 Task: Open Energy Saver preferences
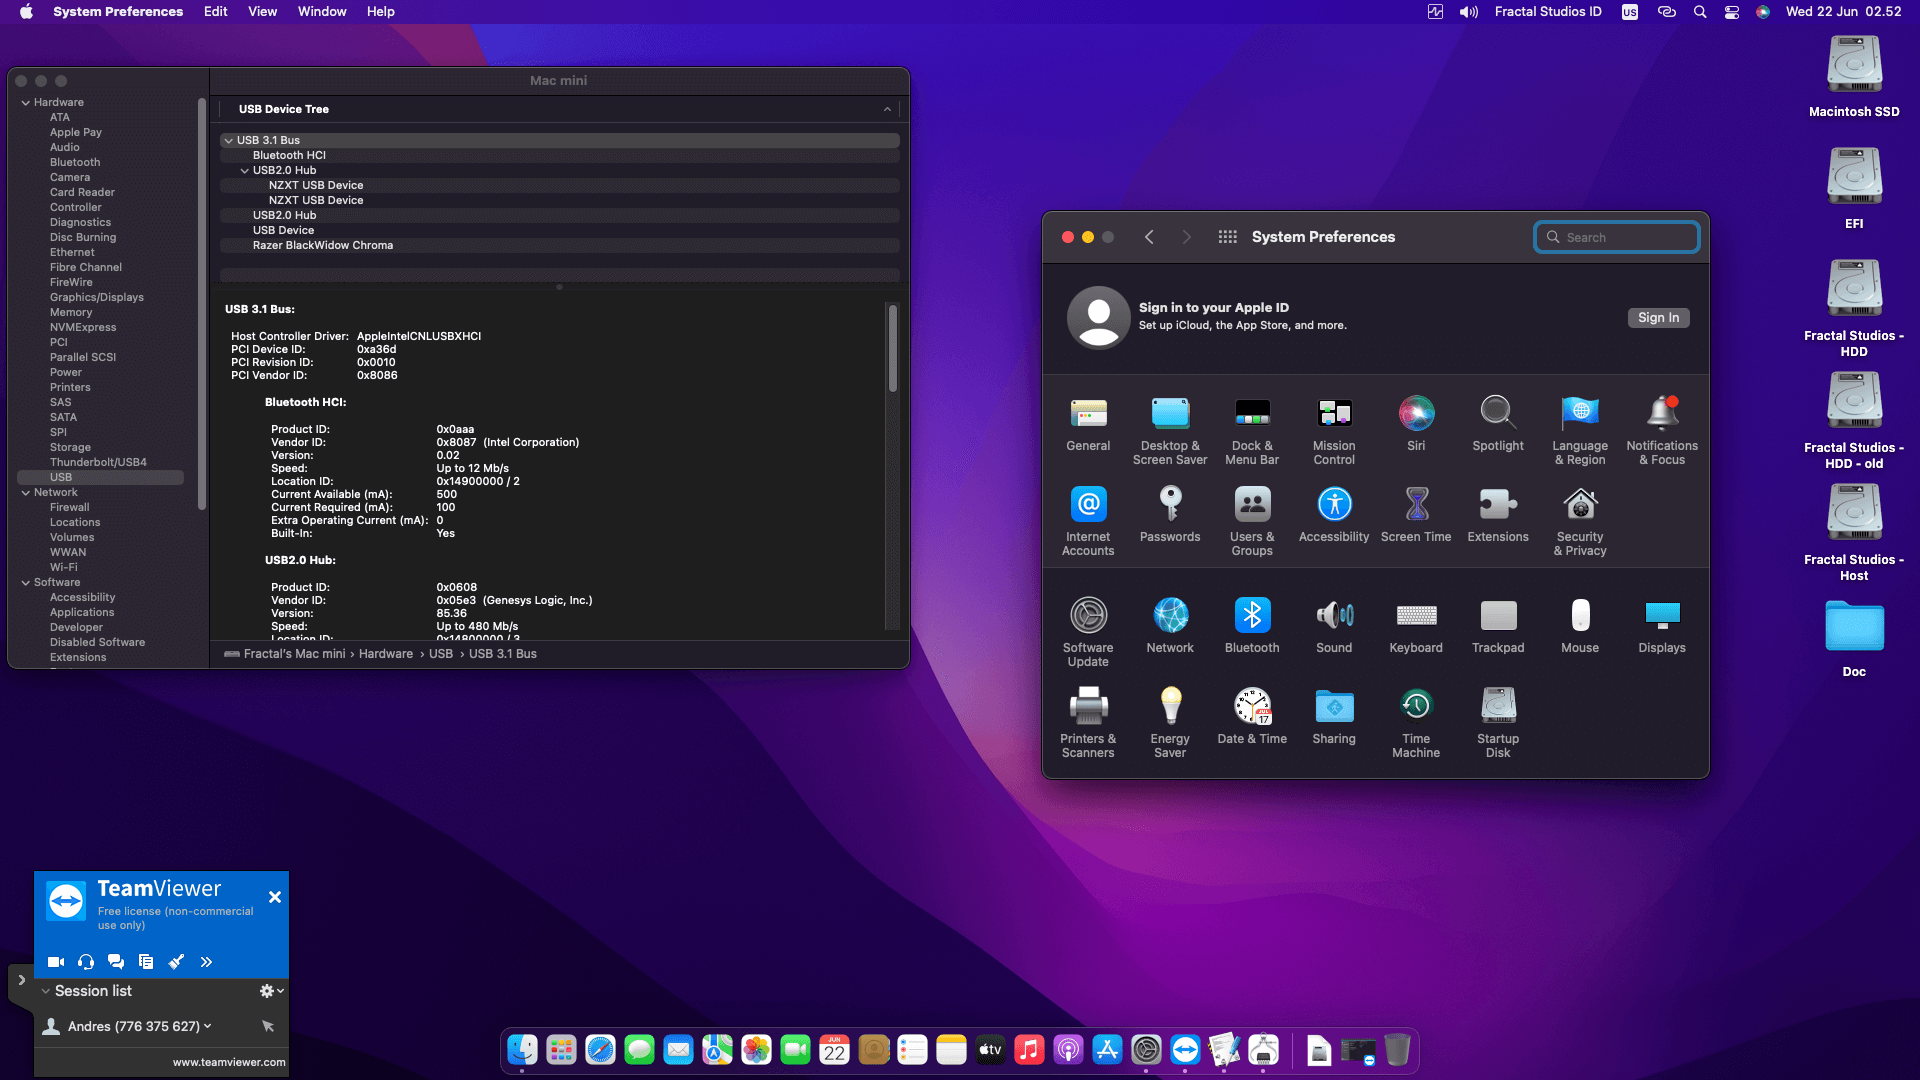pyautogui.click(x=1170, y=724)
